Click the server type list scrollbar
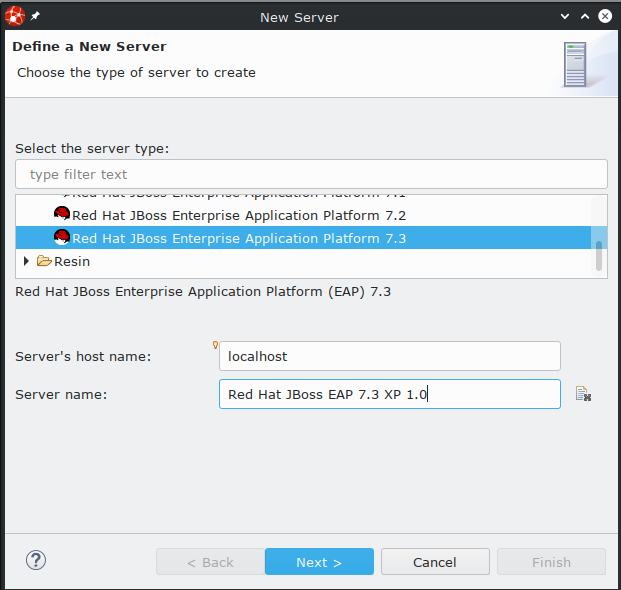 (599, 255)
